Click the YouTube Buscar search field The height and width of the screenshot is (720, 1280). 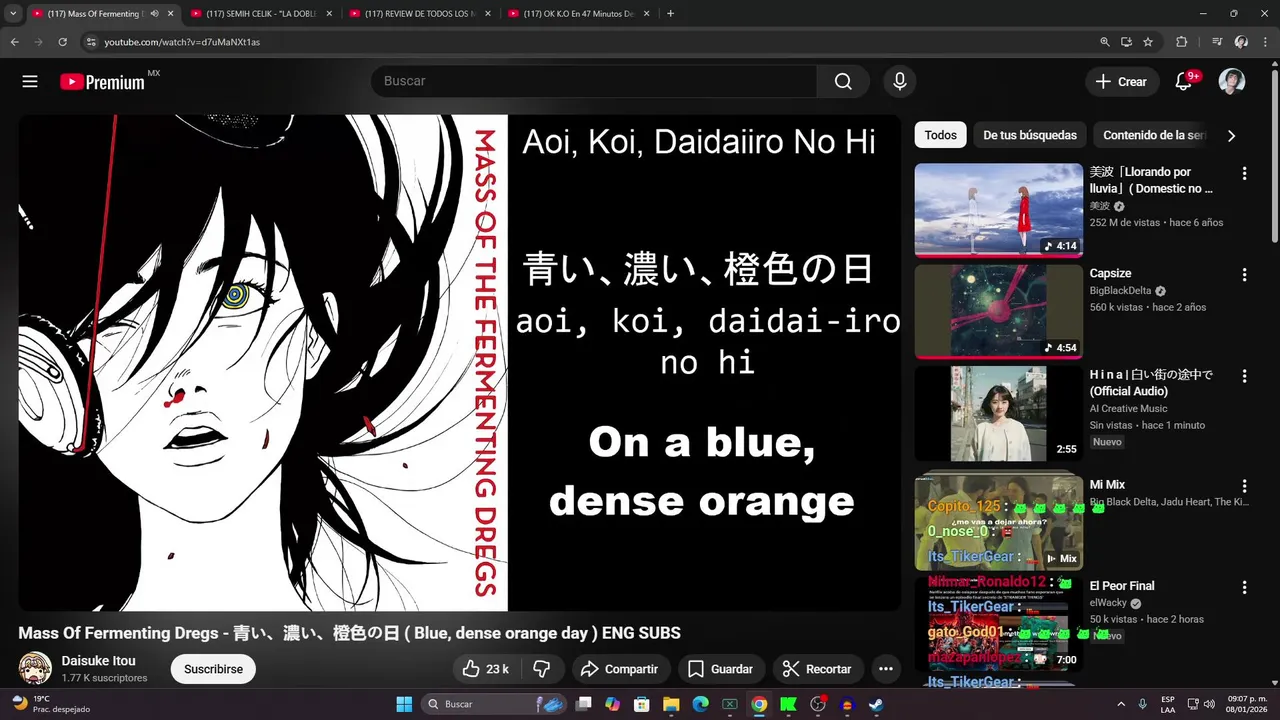(x=594, y=82)
